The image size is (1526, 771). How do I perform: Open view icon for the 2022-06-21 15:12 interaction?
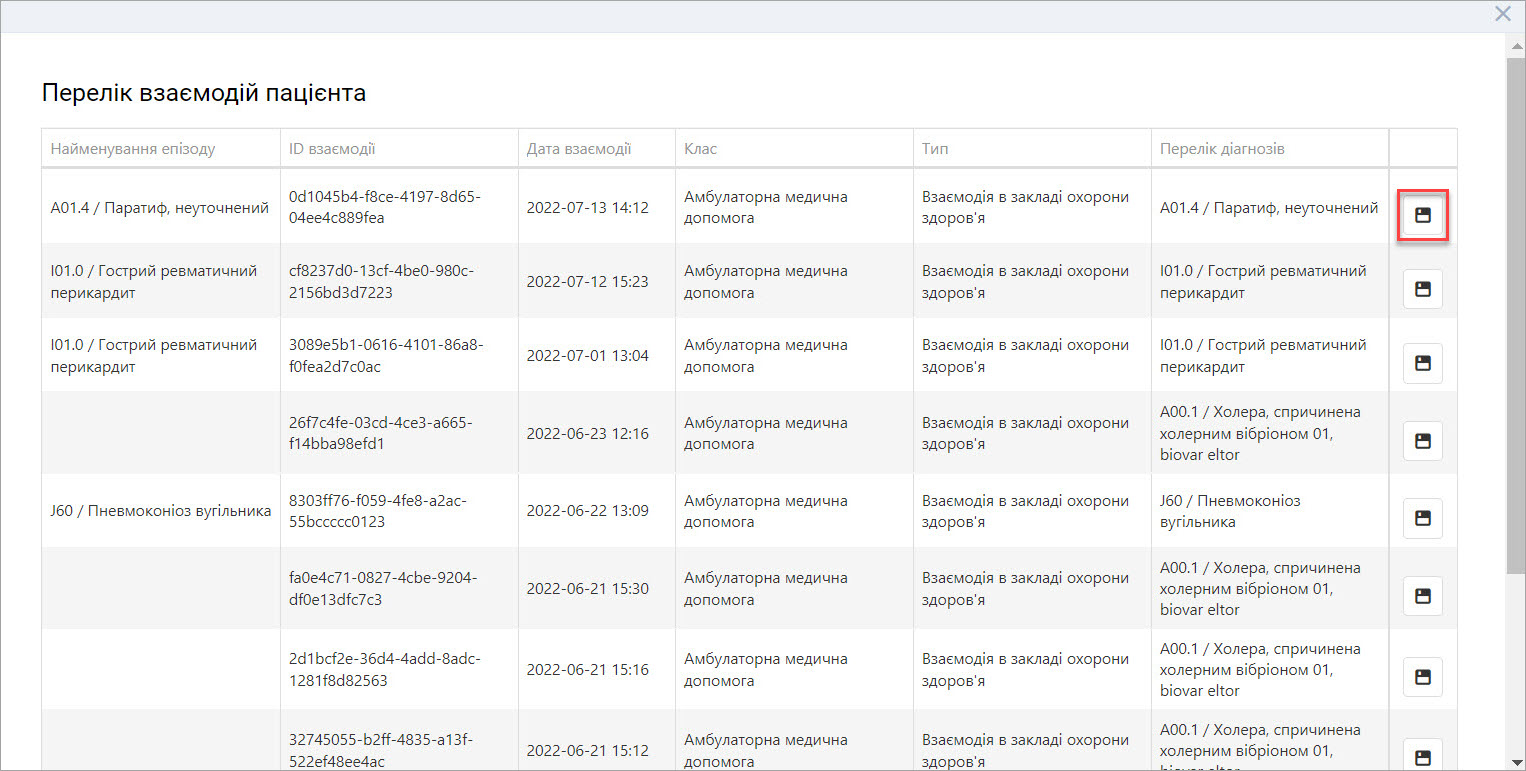[x=1422, y=755]
